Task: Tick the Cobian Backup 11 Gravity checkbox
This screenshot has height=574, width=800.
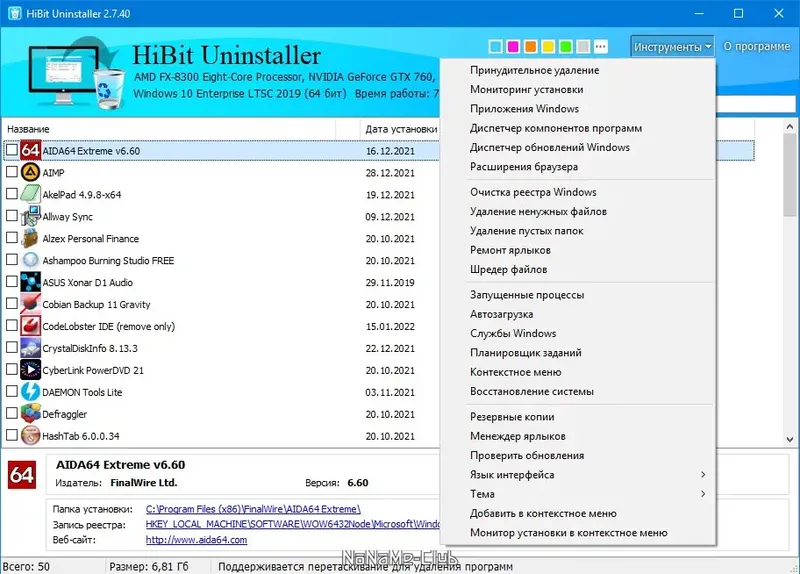Action: (11, 304)
